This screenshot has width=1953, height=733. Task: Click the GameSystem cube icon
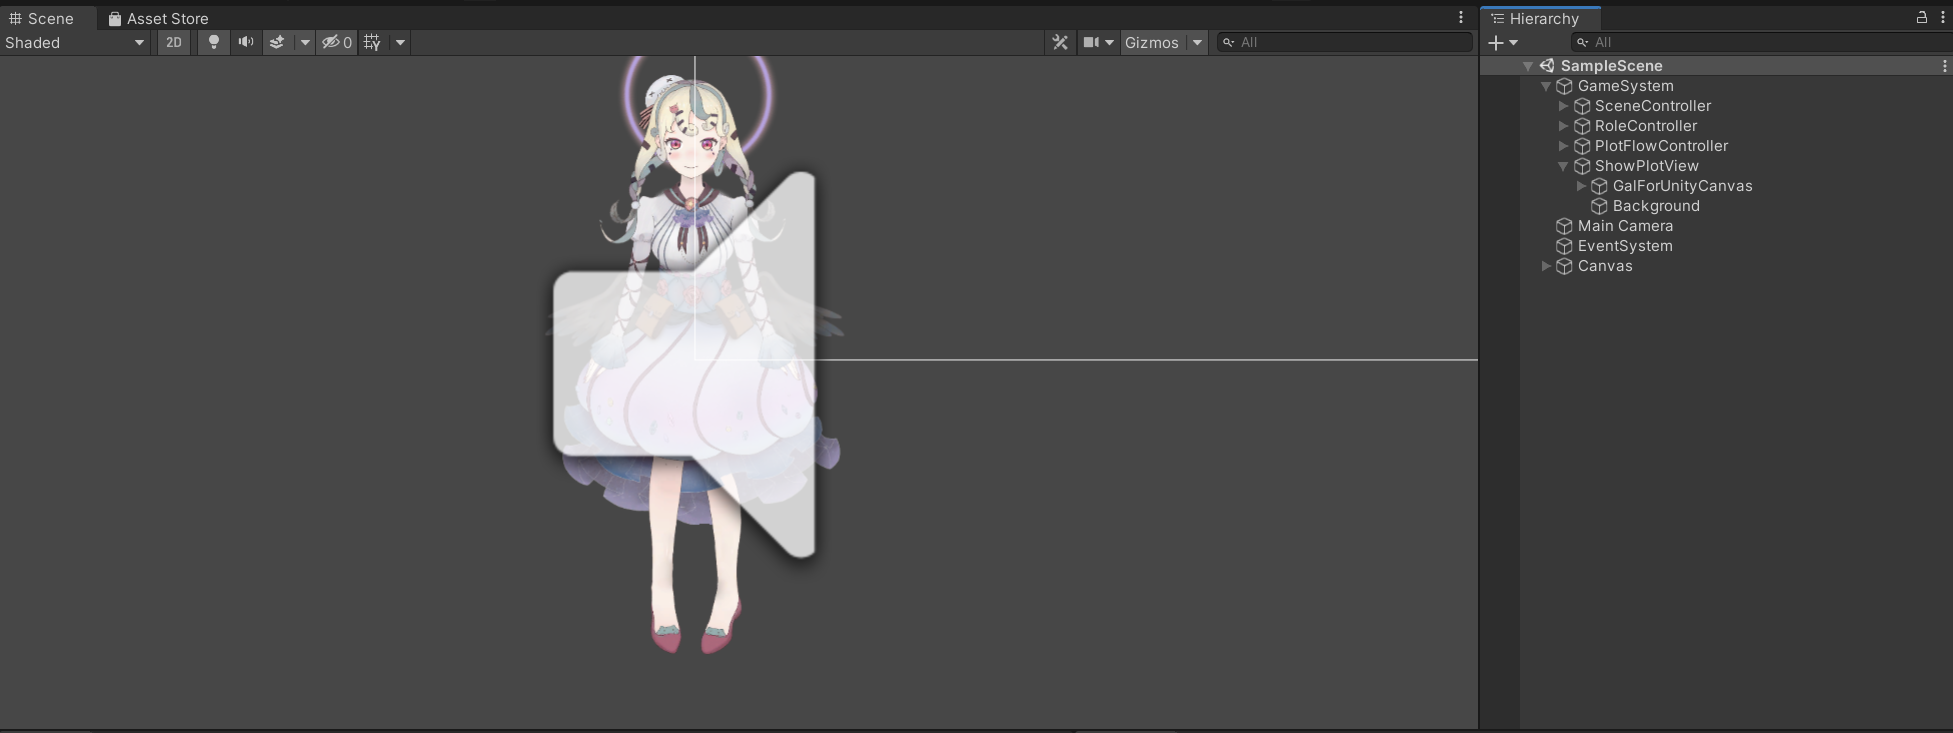click(x=1564, y=86)
